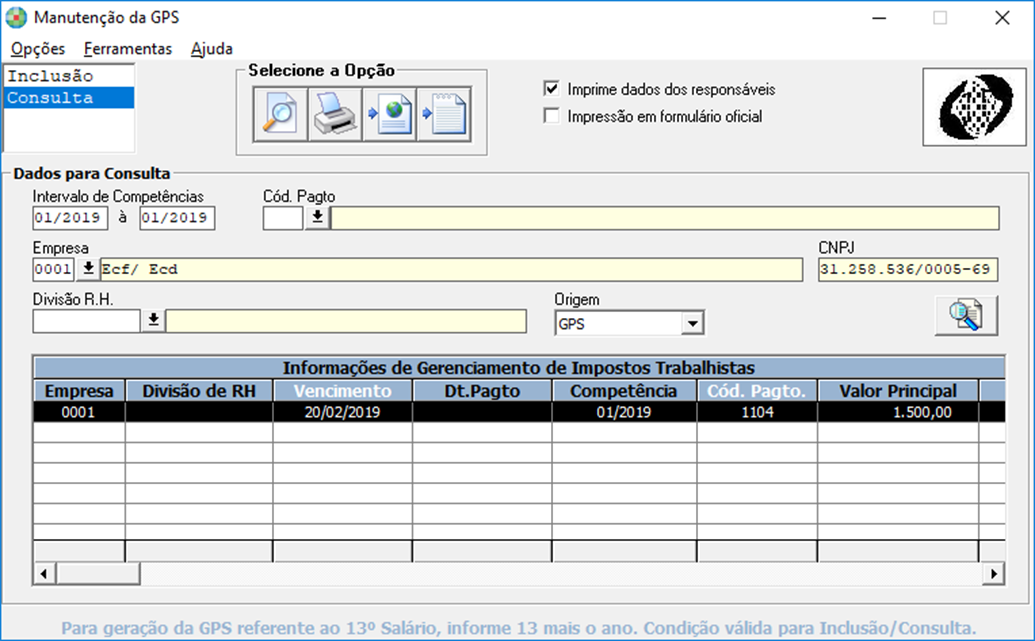Select the Competência cell 01/2019 in the grid
1035x641 pixels.
(x=624, y=413)
